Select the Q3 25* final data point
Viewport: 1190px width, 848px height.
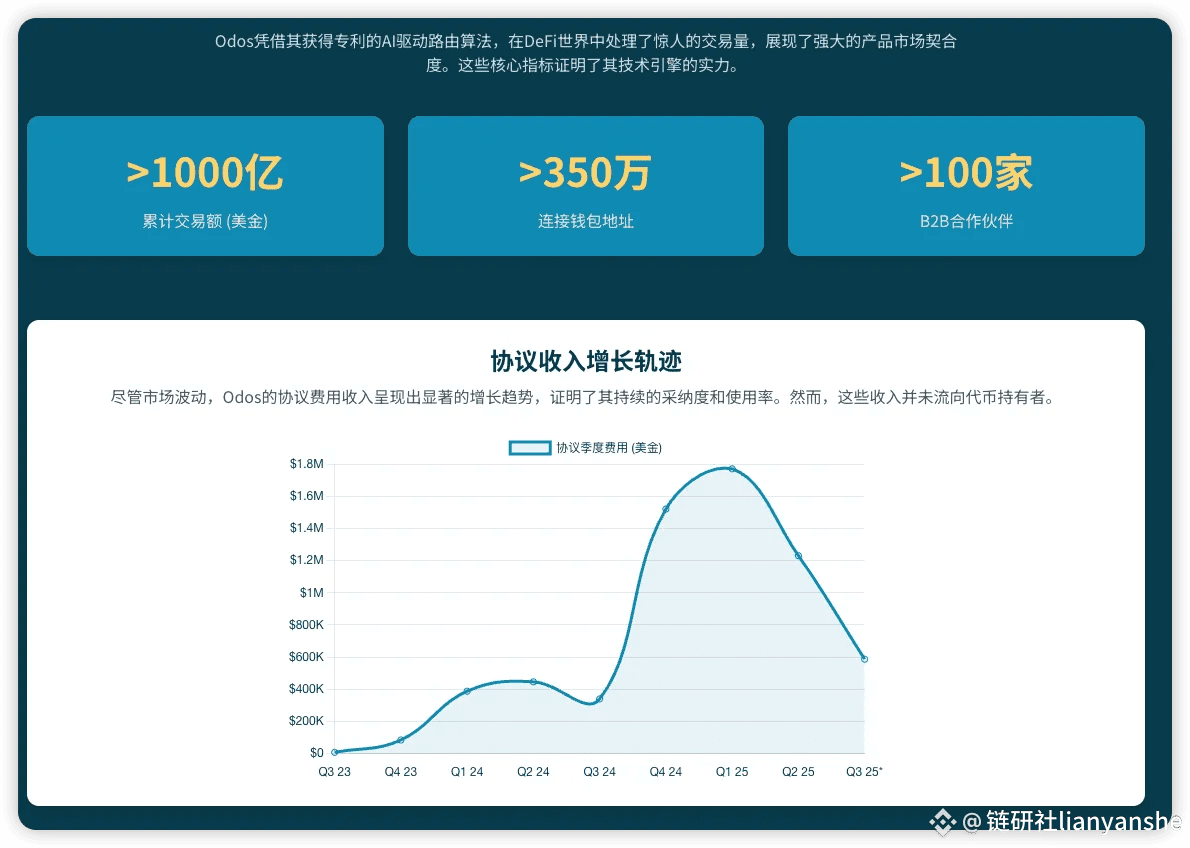tap(864, 659)
